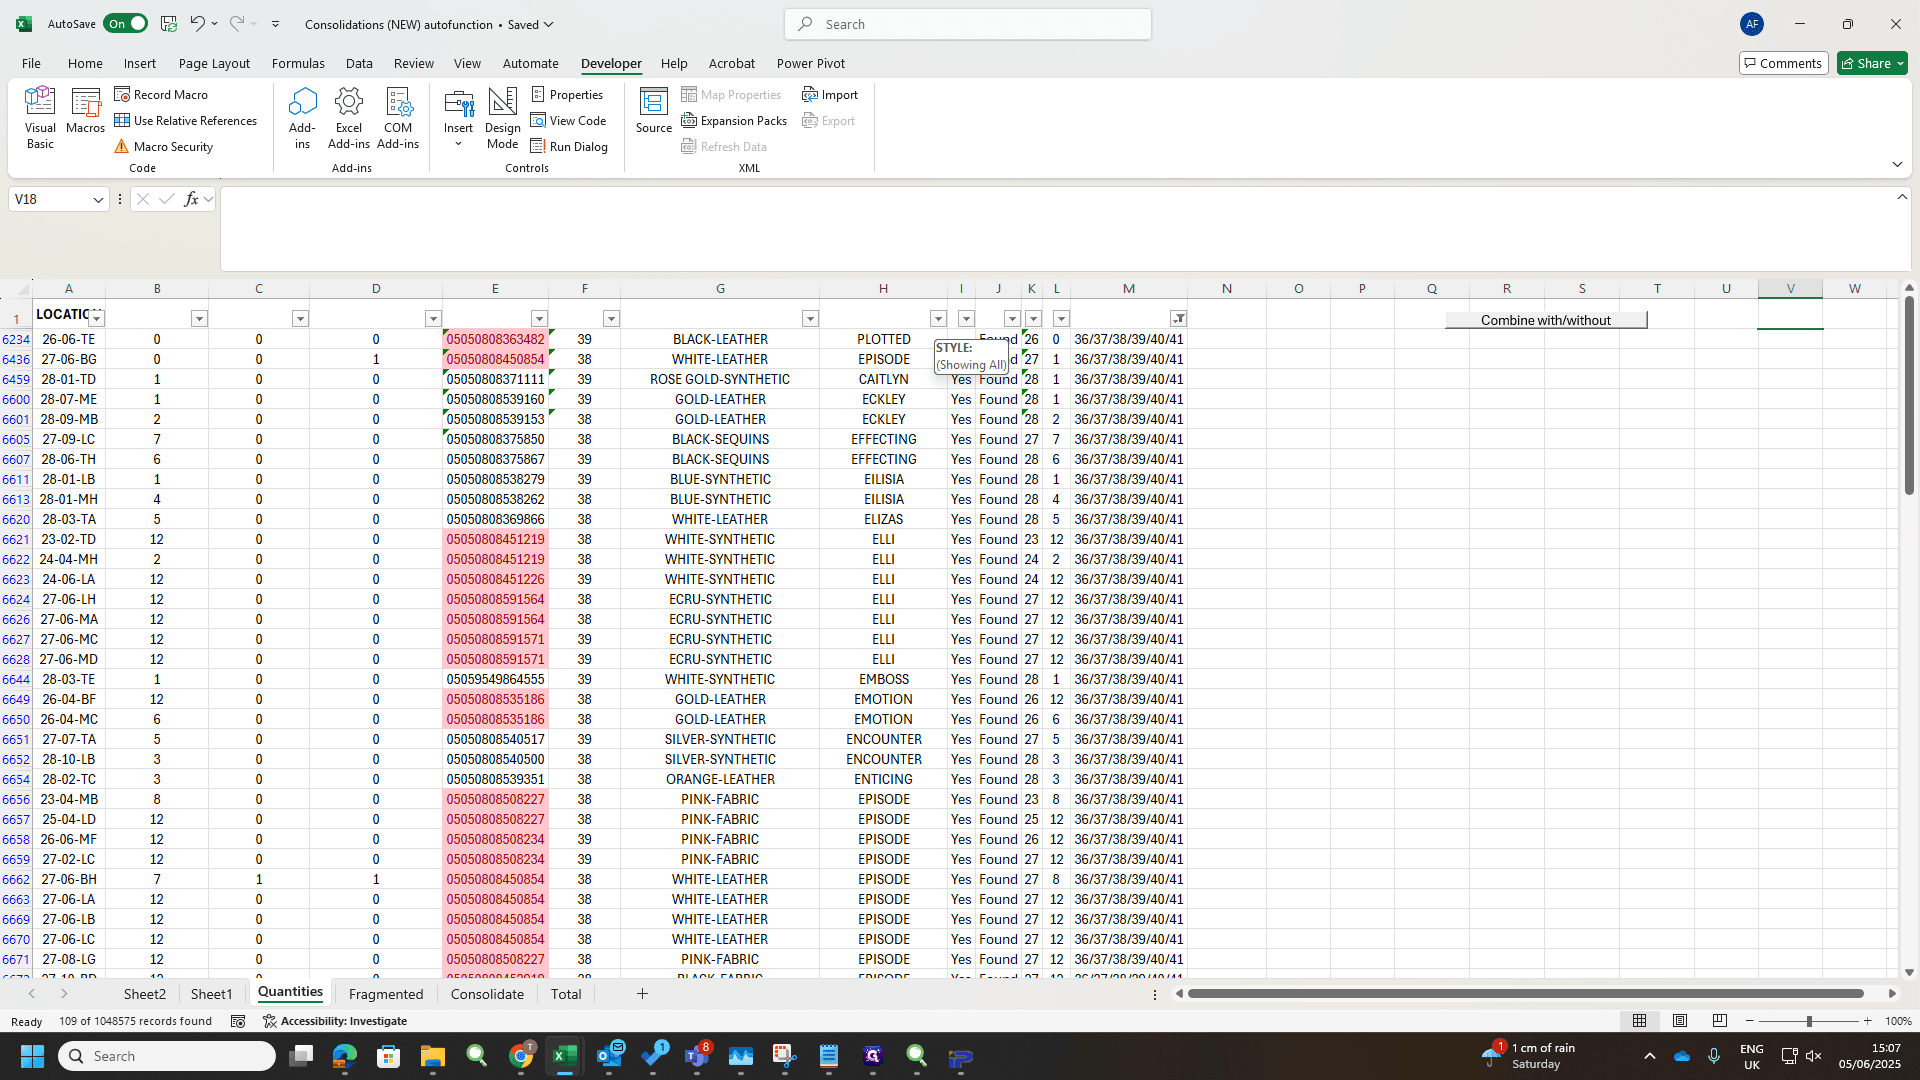Viewport: 1920px width, 1080px height.
Task: Switch to the Home ribbon tab
Action: click(85, 63)
